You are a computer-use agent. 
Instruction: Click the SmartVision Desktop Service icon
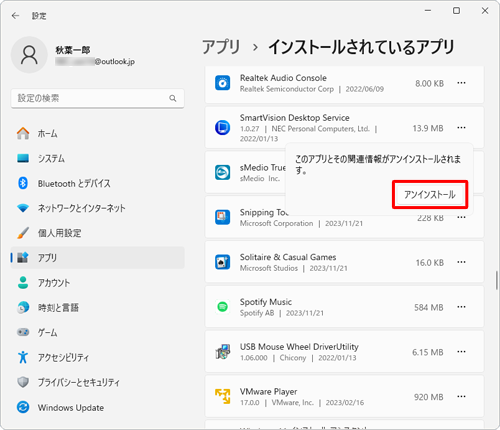pyautogui.click(x=222, y=128)
